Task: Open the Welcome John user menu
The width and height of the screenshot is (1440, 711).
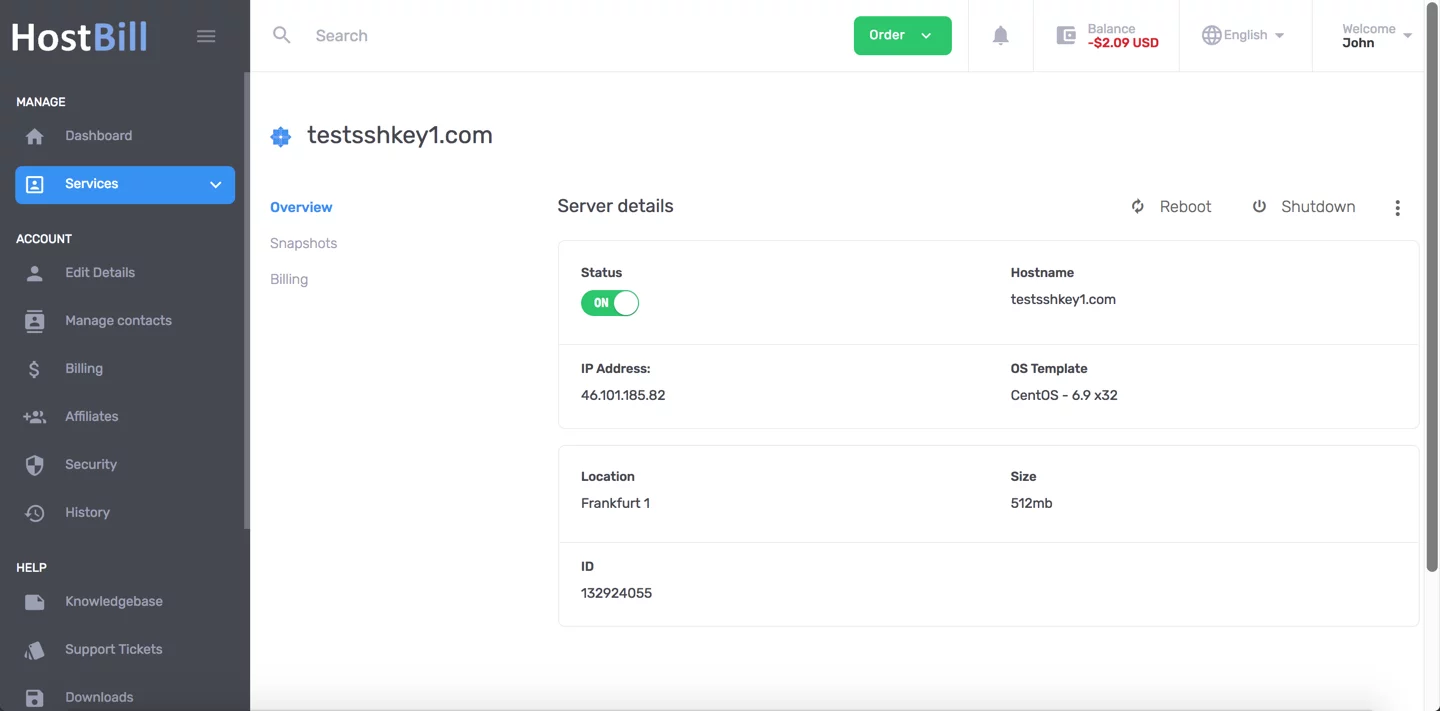Action: [x=1376, y=36]
